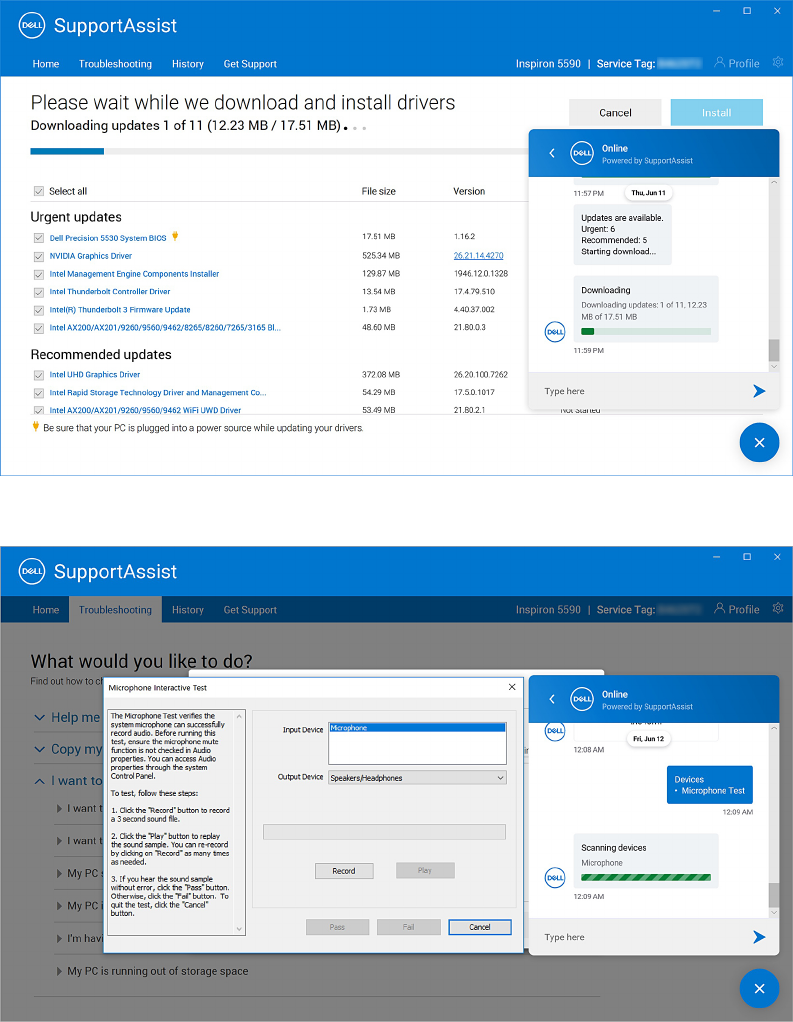
Task: Uncheck Dell Precision 5530 System BIOS
Action: point(38,238)
